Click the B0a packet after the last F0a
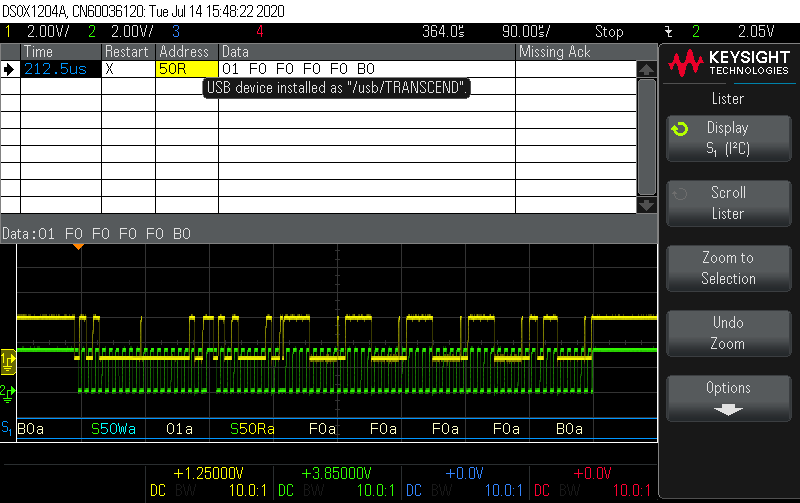Image resolution: width=800 pixels, height=503 pixels. 569,429
